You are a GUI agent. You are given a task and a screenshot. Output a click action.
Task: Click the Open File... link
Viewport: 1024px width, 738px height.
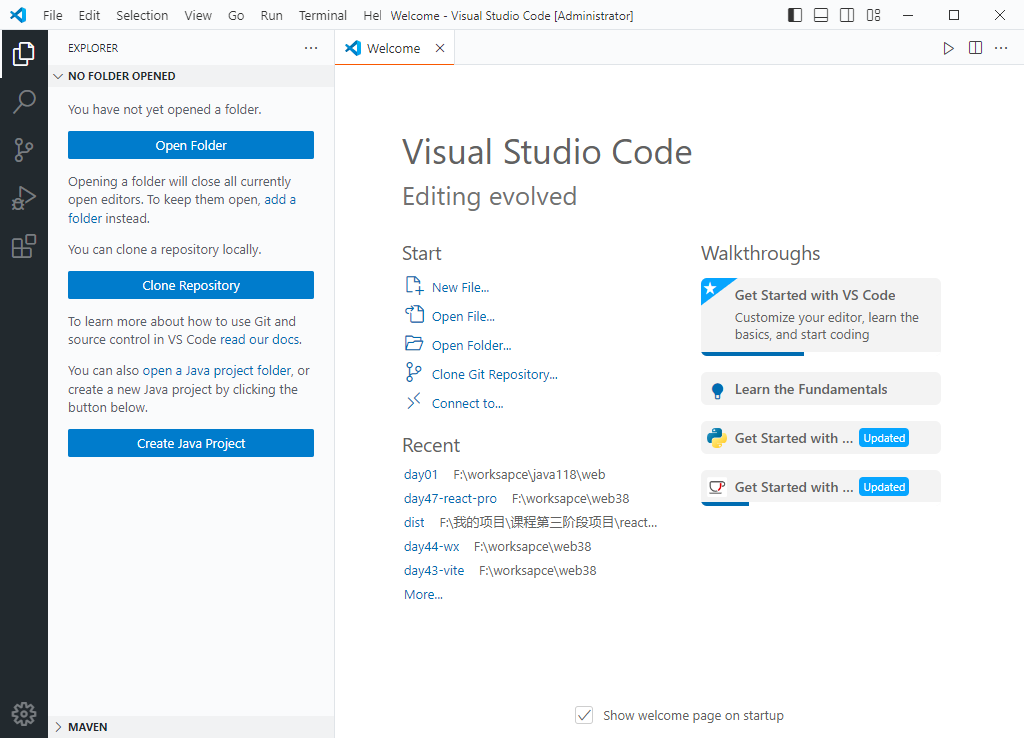(463, 316)
